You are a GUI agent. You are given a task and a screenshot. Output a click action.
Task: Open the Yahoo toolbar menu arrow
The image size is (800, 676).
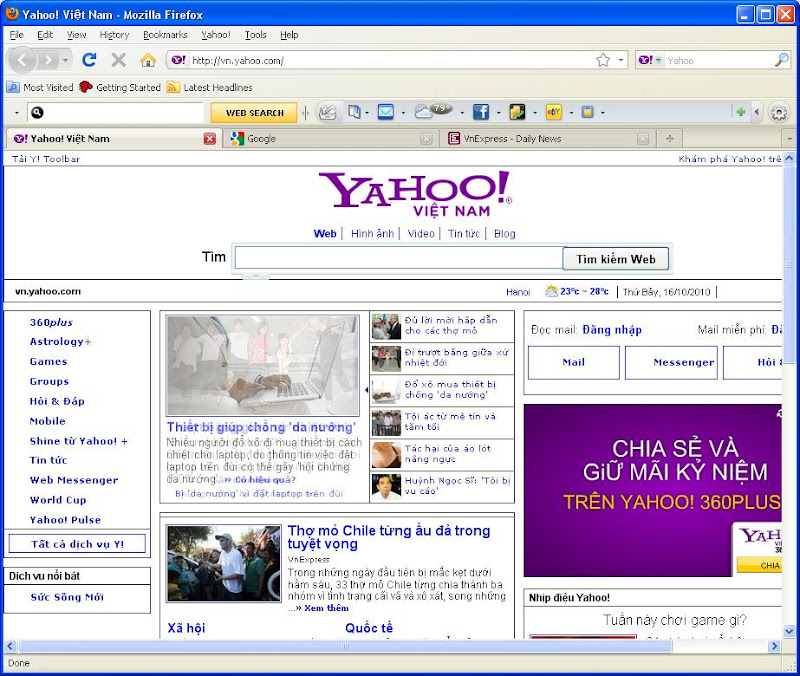(16, 112)
